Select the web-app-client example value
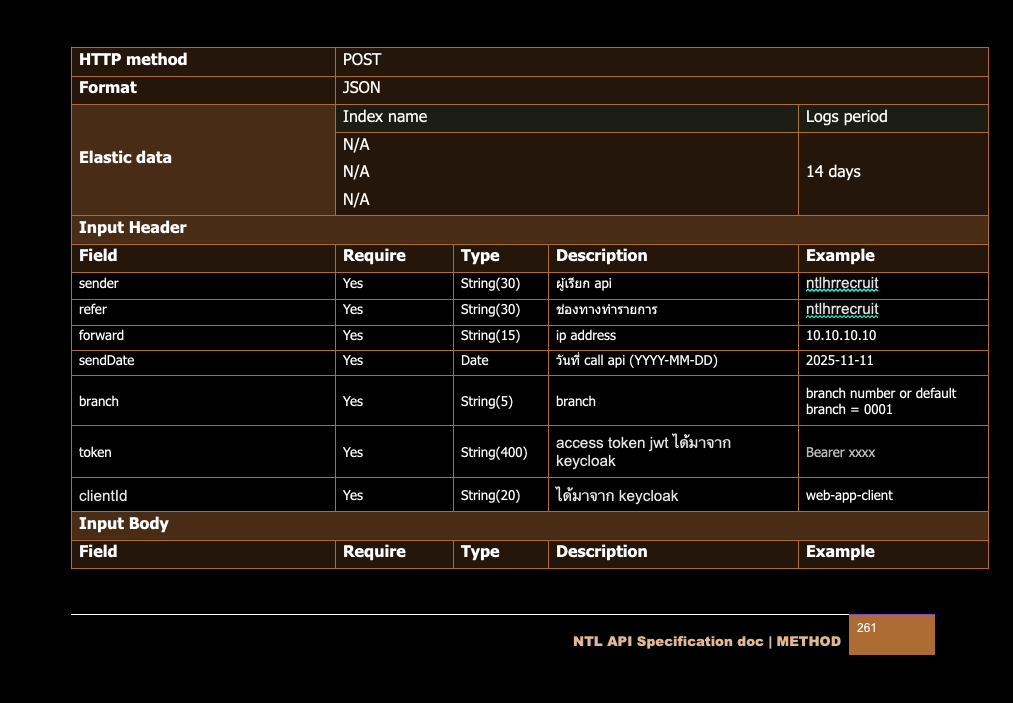The image size is (1013, 703). (849, 496)
